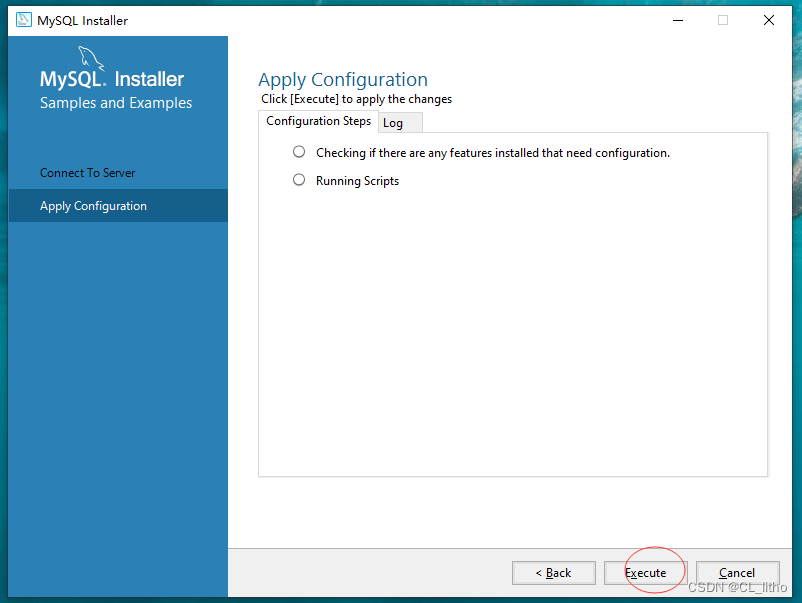Go back with the < Back button
This screenshot has height=603, width=802.
click(x=553, y=573)
